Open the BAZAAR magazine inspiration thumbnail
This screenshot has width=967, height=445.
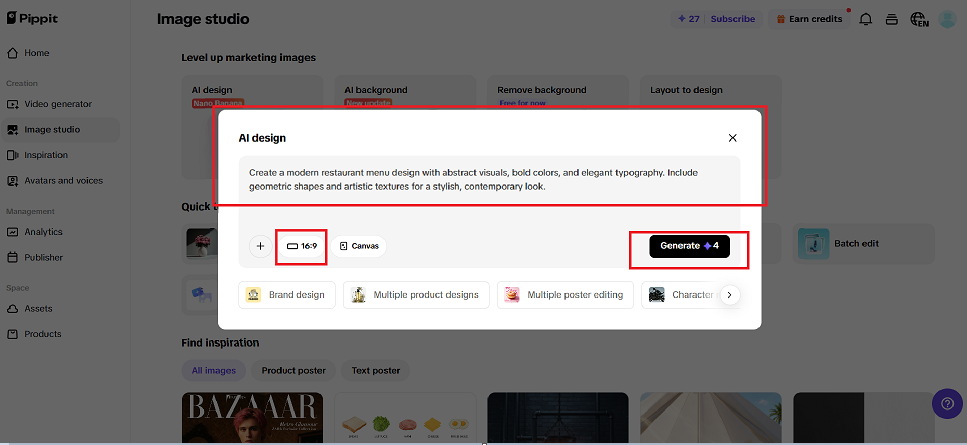pyautogui.click(x=252, y=418)
